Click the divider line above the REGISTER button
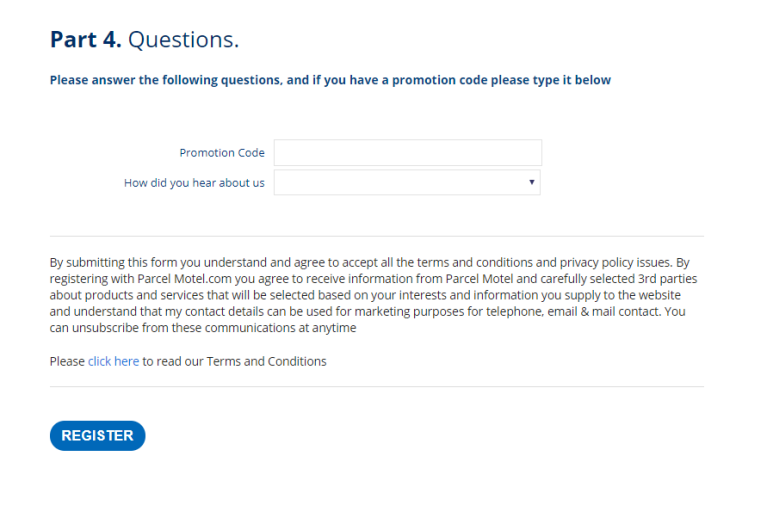 pos(377,387)
